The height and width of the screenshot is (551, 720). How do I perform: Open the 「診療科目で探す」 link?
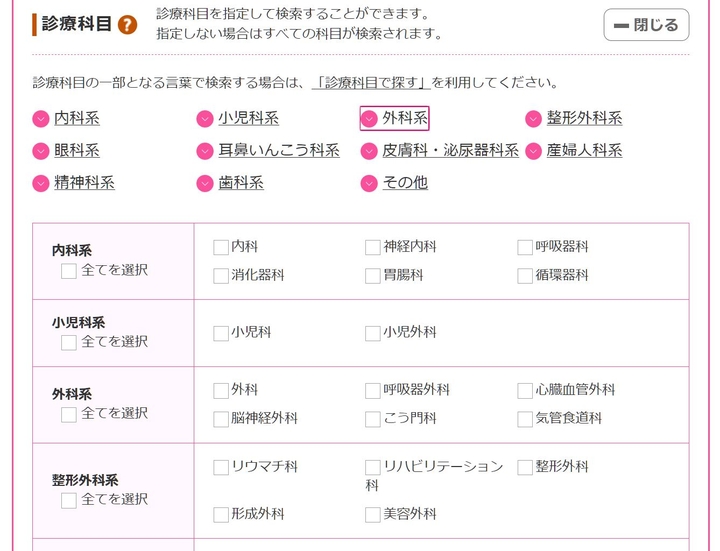(371, 83)
